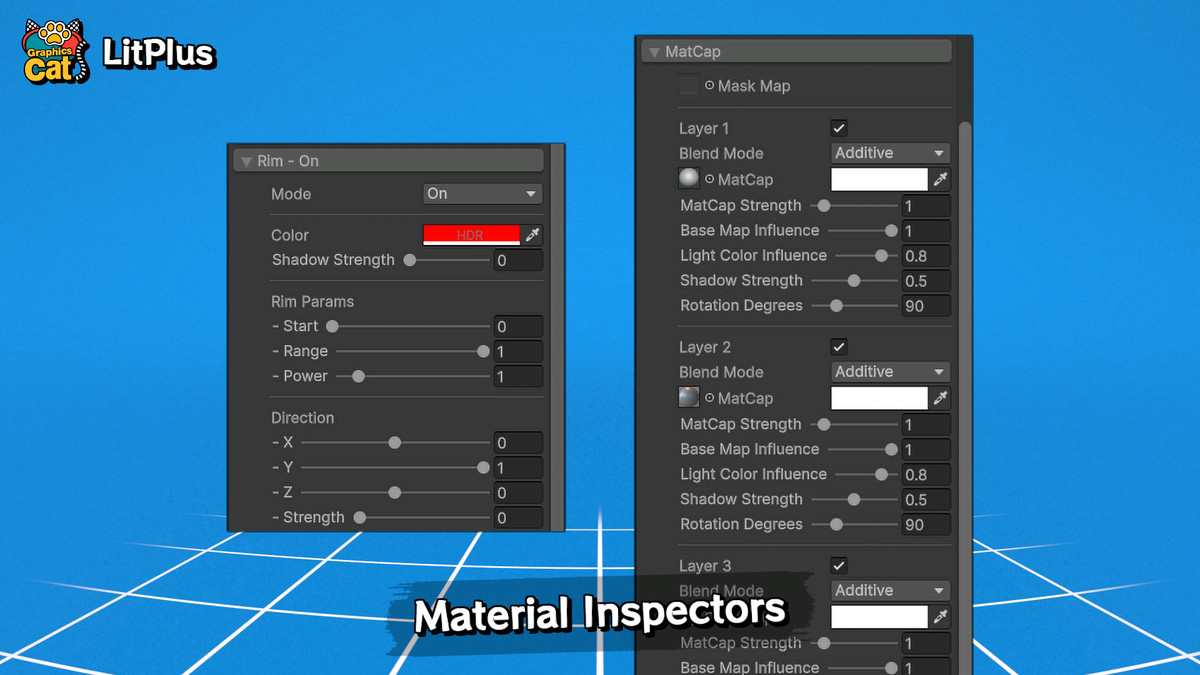The width and height of the screenshot is (1200, 675).
Task: Select the Layer 2 MatCap sphere texture thumbnail
Action: (688, 397)
